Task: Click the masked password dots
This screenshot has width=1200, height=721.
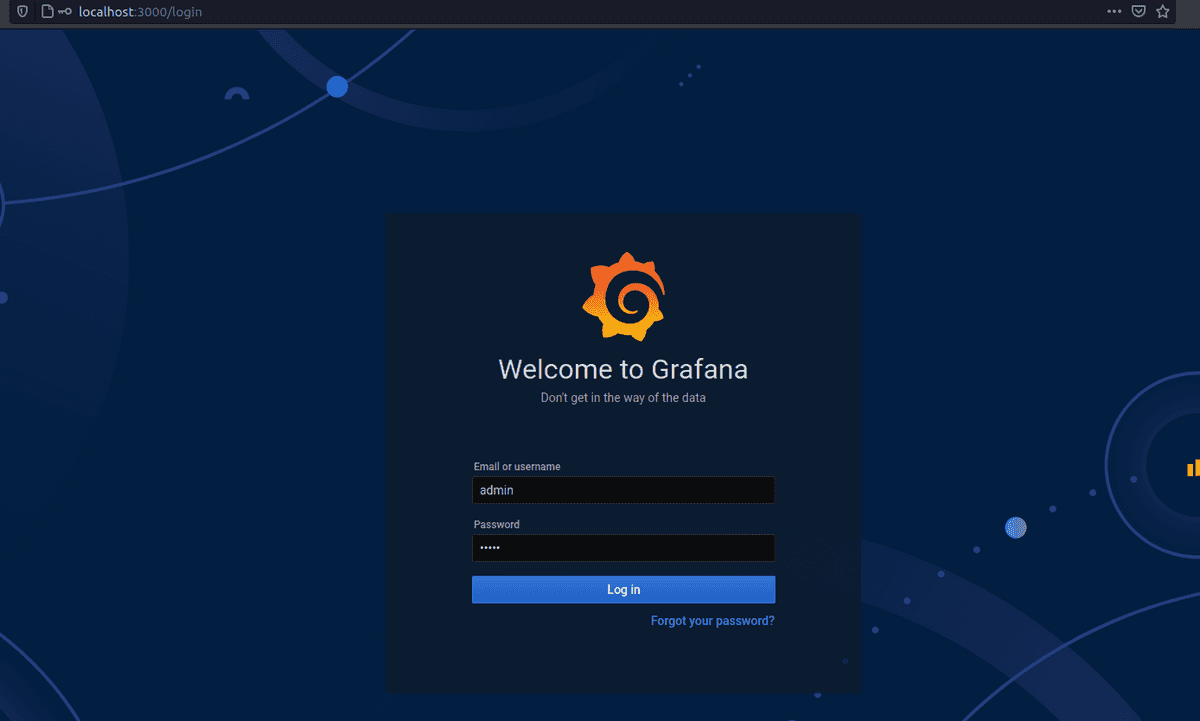Action: pos(490,548)
